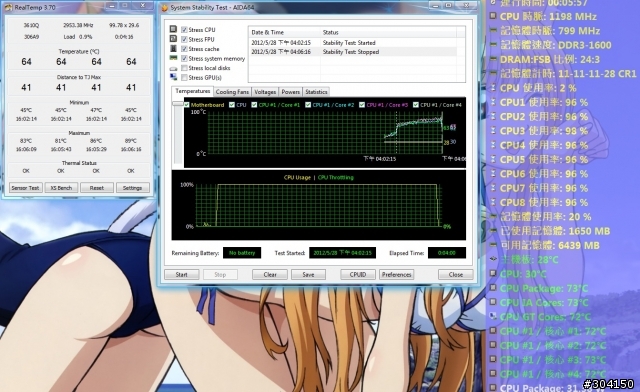Click the Elapsed Time 0:04:00 field

[447, 253]
